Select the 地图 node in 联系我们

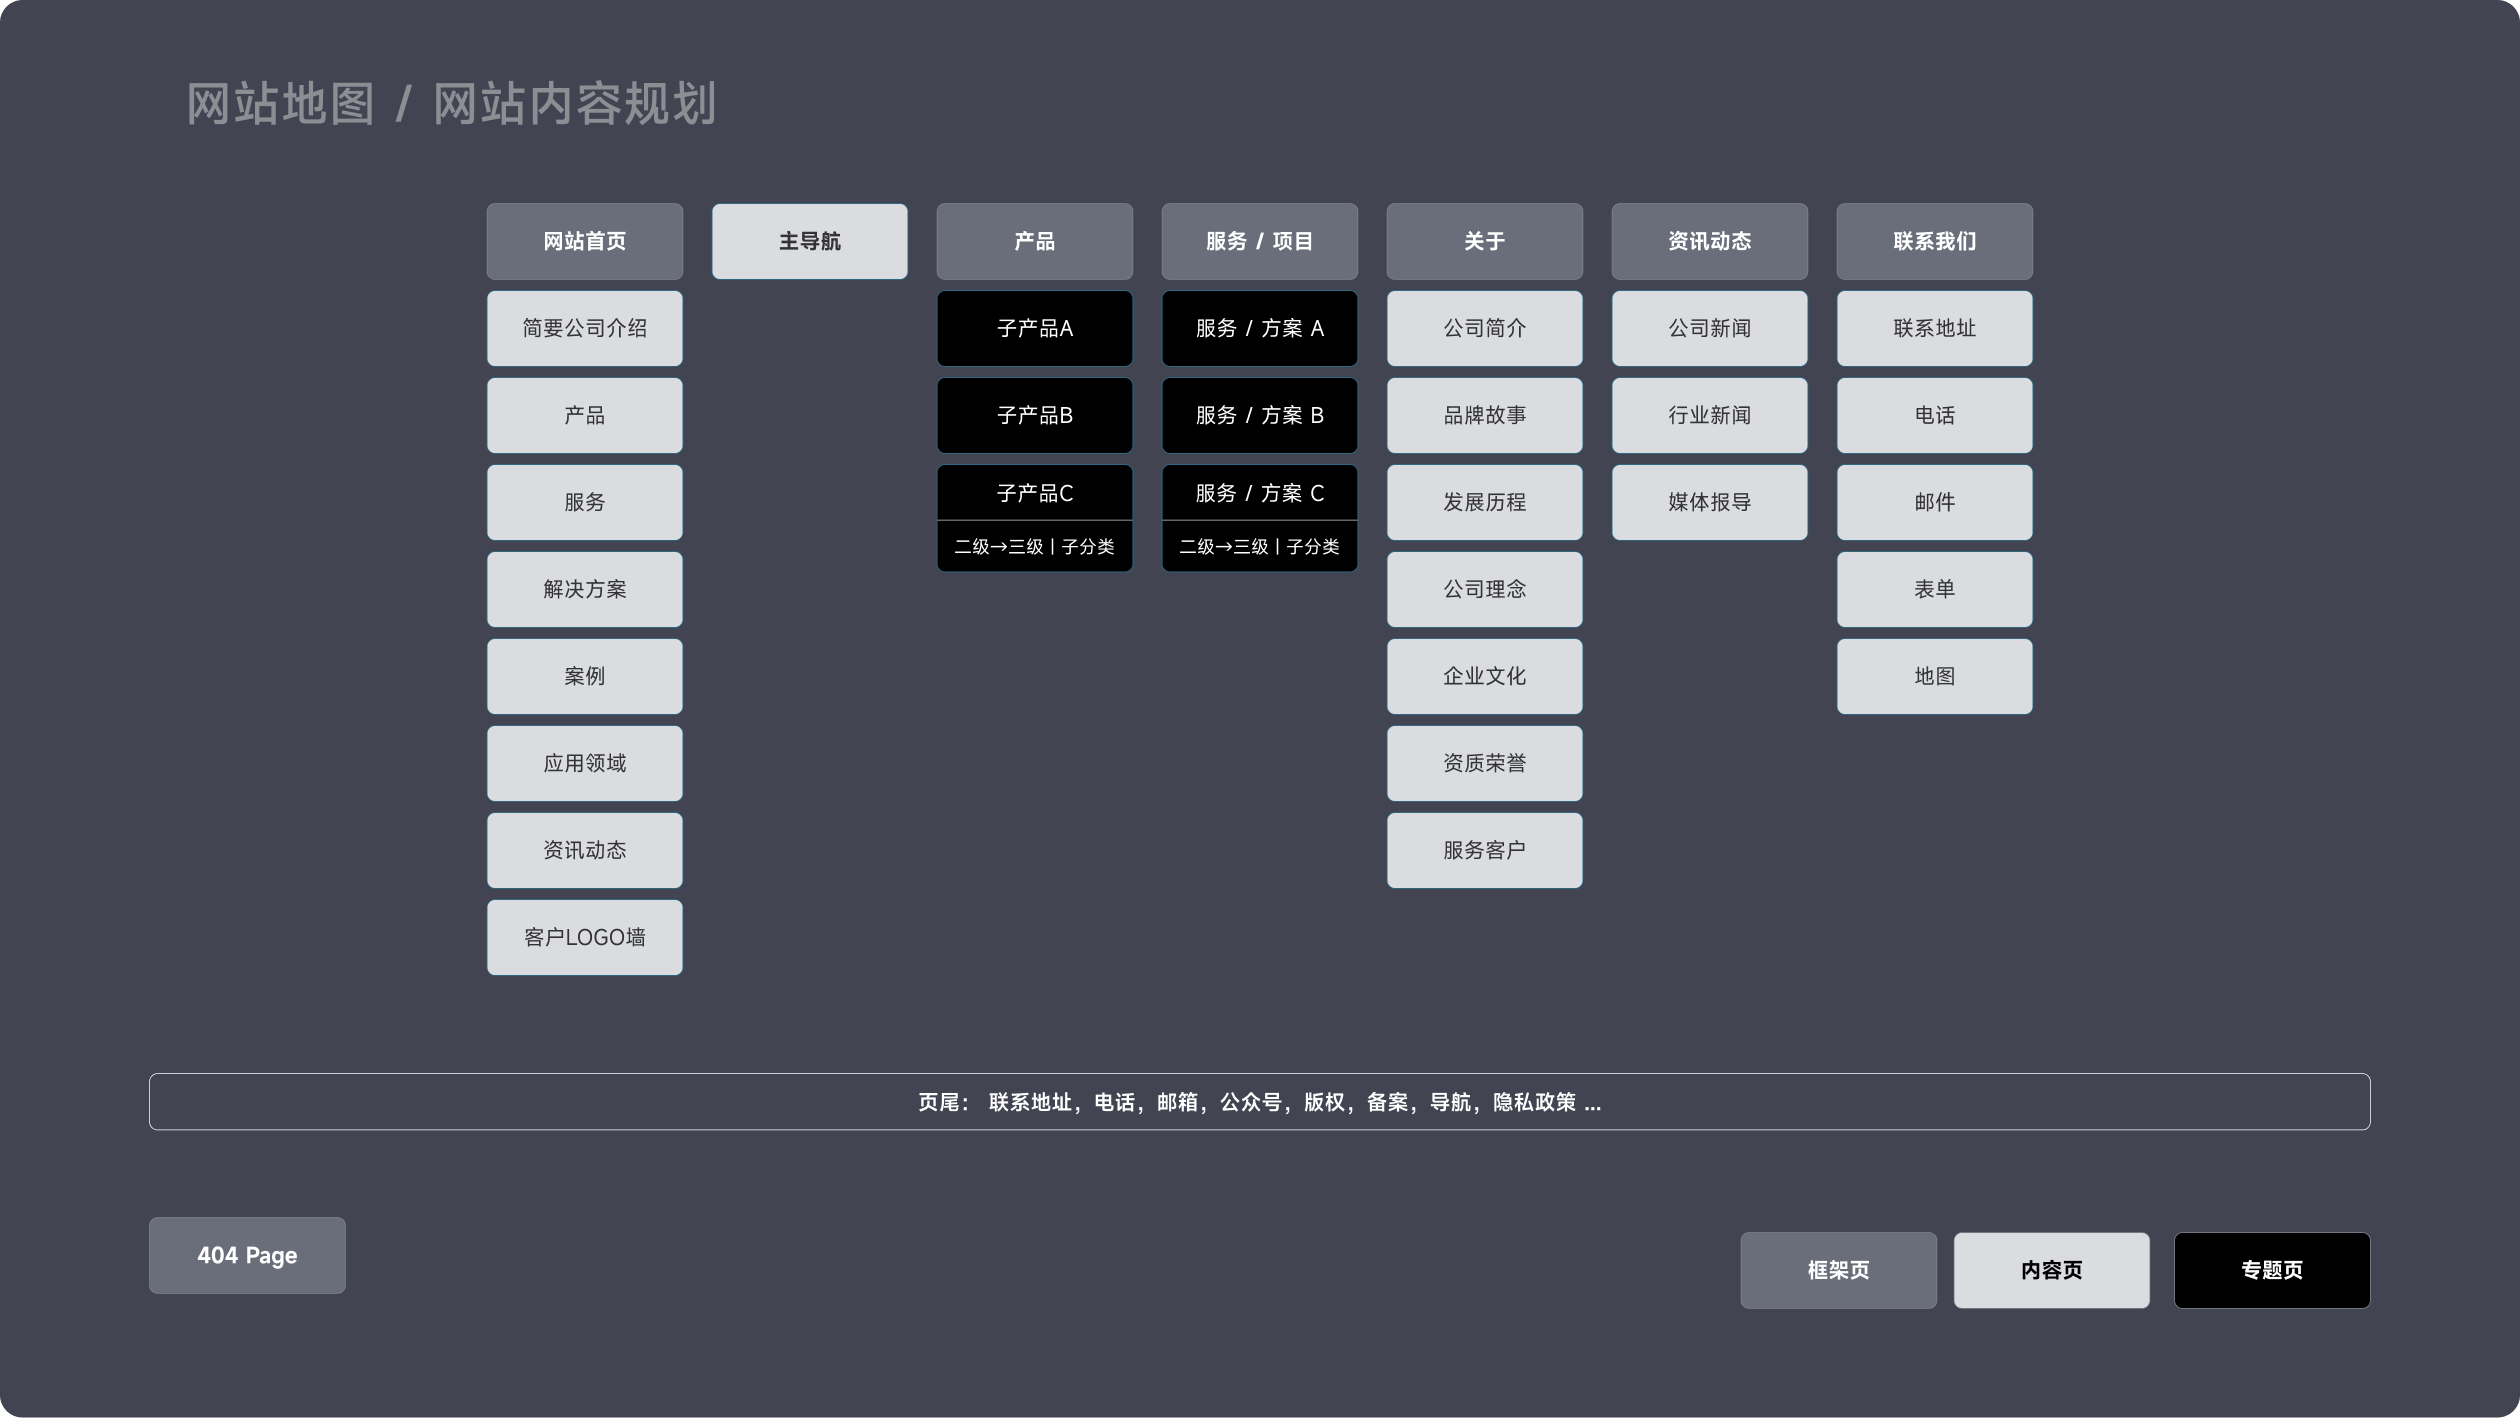point(1934,676)
